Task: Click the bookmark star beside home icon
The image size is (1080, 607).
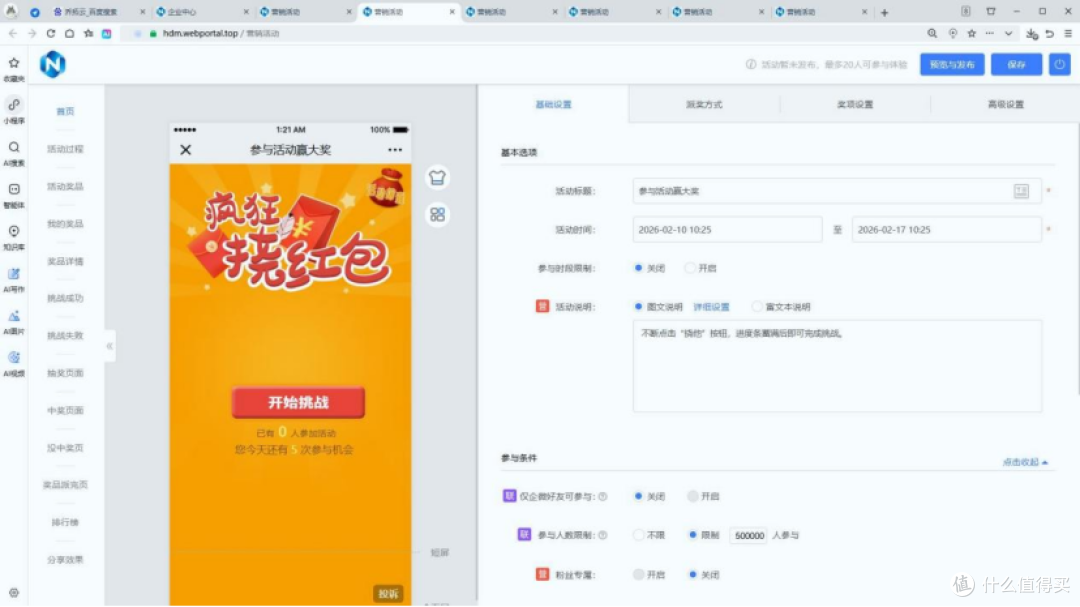Action: pos(89,33)
